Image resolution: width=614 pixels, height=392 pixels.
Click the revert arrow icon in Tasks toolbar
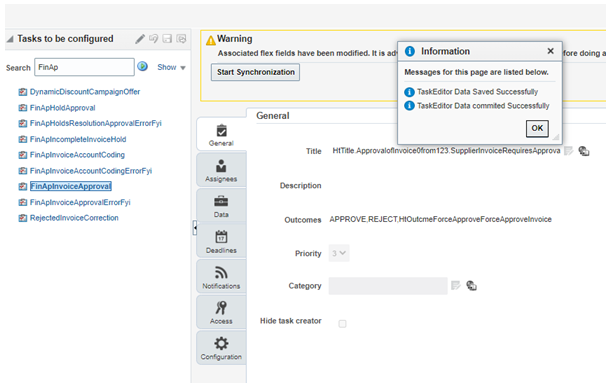click(x=154, y=39)
